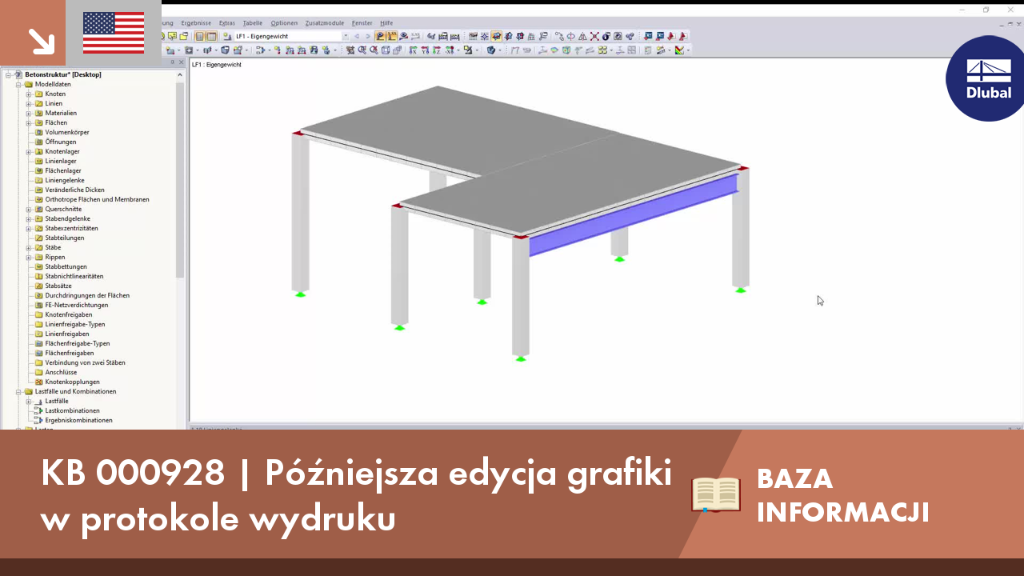Click the red X icon in the top toolbar

click(594, 37)
